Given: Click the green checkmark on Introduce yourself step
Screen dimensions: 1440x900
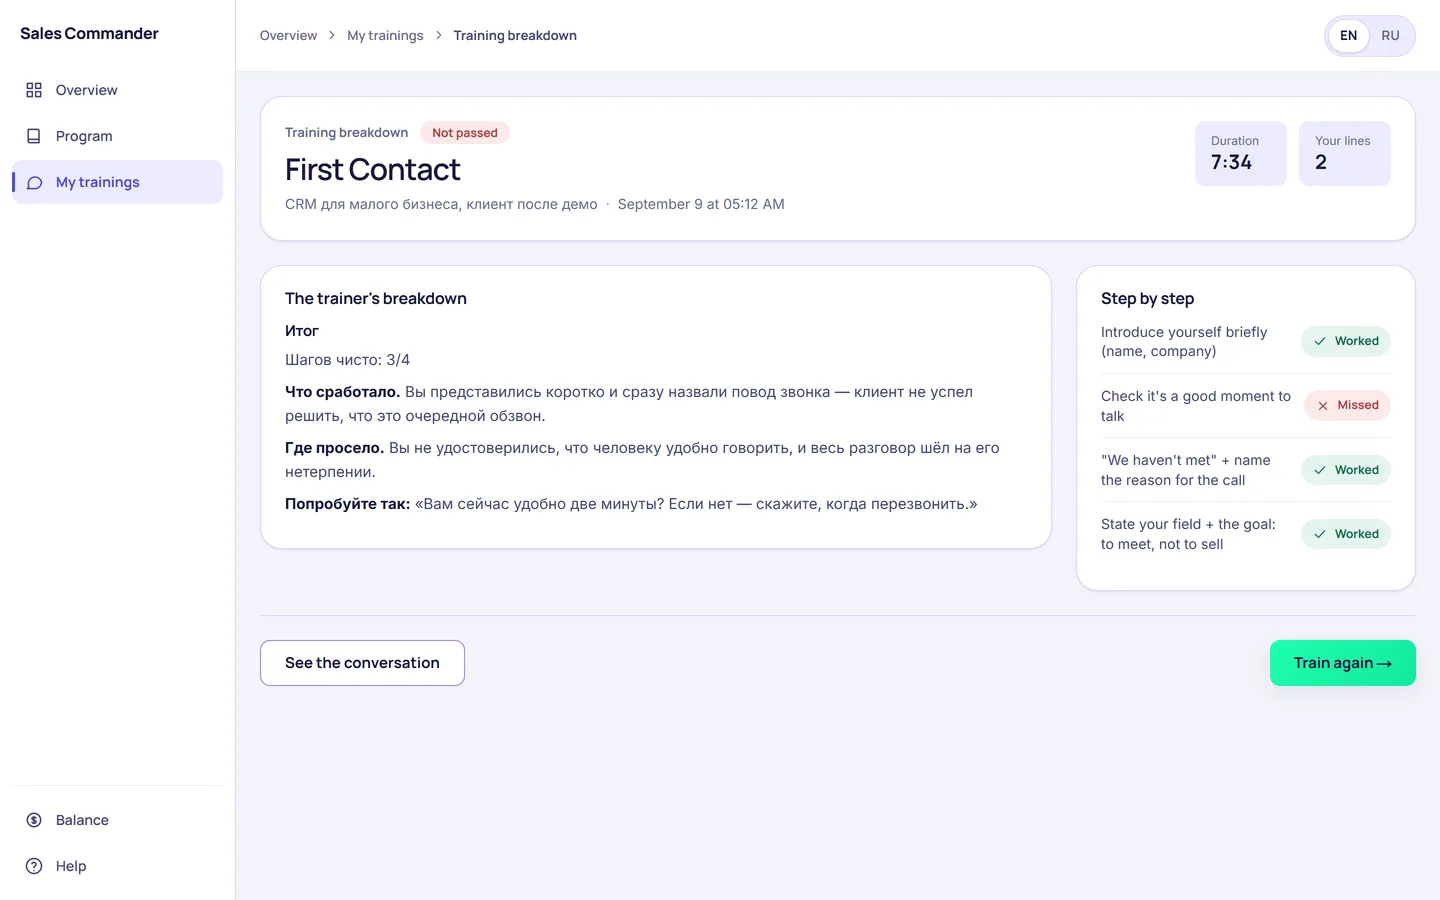Looking at the screenshot, I should click(x=1320, y=341).
